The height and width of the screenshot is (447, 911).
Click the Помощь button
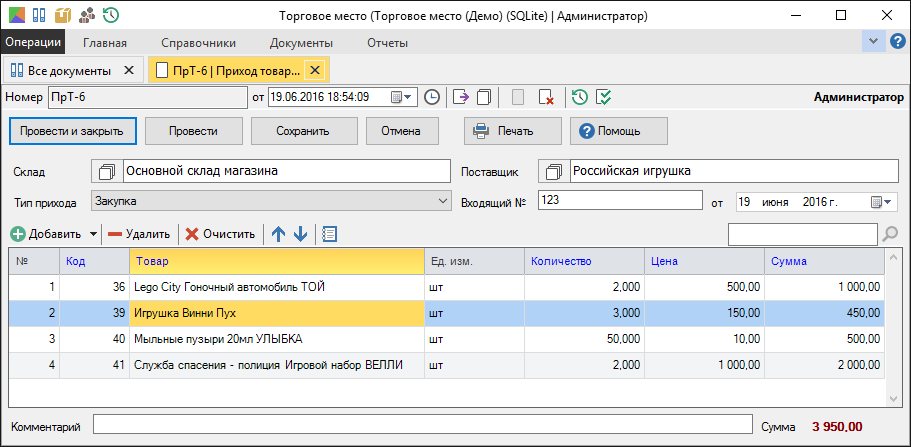619,131
